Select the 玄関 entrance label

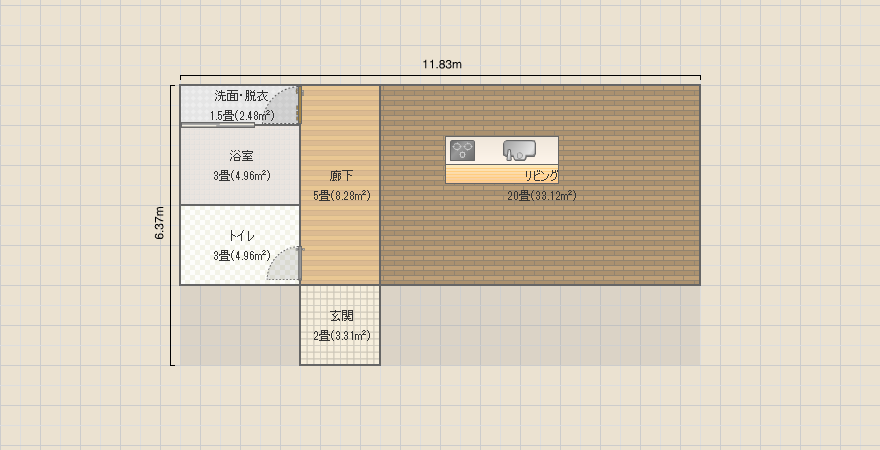[x=341, y=316]
